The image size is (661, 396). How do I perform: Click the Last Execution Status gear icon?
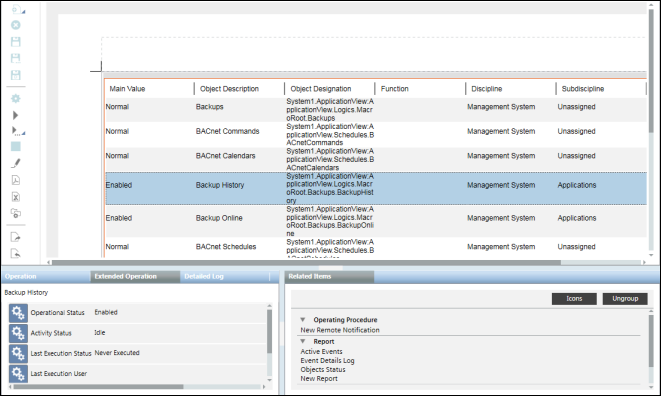point(18,353)
